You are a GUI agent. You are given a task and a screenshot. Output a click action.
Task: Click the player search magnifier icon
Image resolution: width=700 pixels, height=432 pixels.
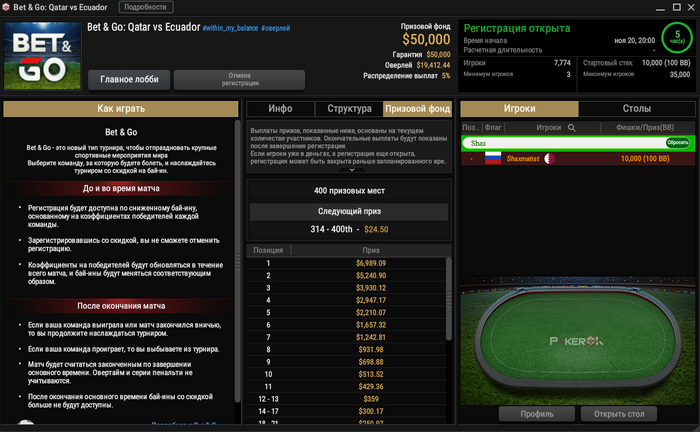[571, 128]
